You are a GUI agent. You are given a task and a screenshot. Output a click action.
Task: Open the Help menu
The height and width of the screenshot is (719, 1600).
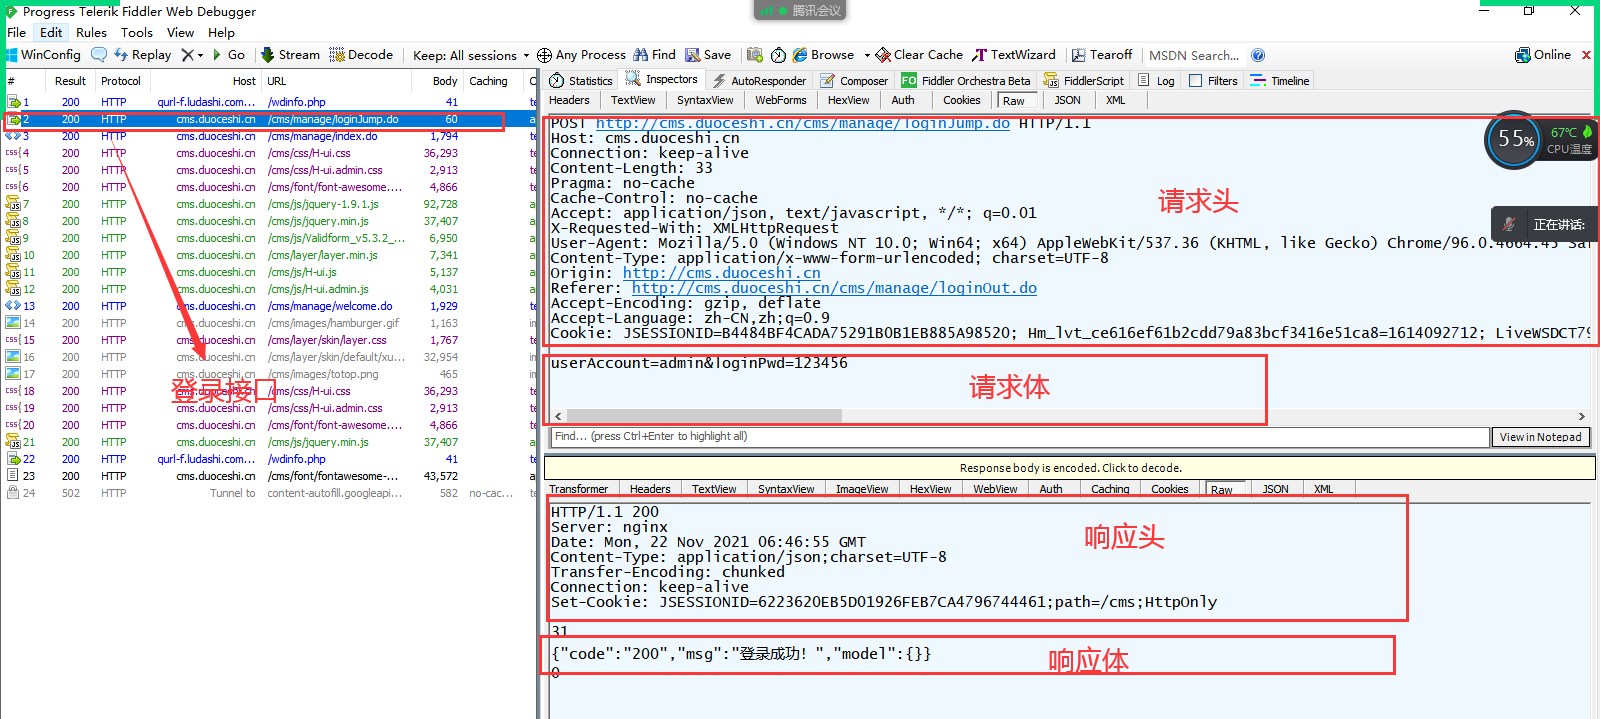point(221,32)
